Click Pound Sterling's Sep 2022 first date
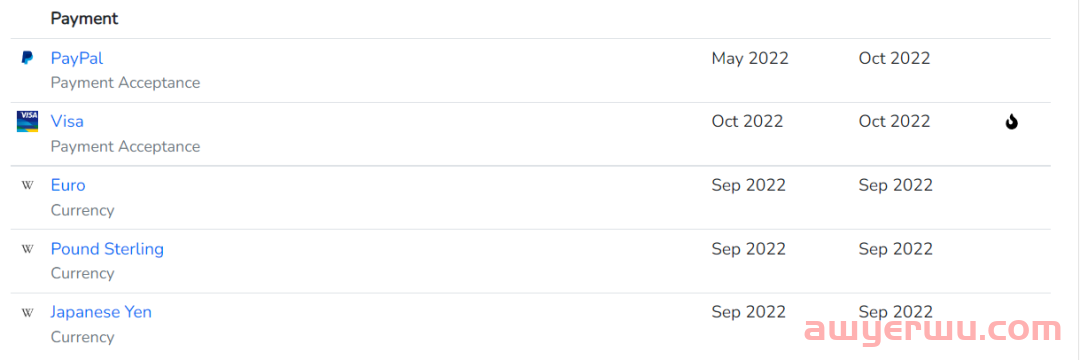Viewport: 1080px width, 360px height. point(749,248)
